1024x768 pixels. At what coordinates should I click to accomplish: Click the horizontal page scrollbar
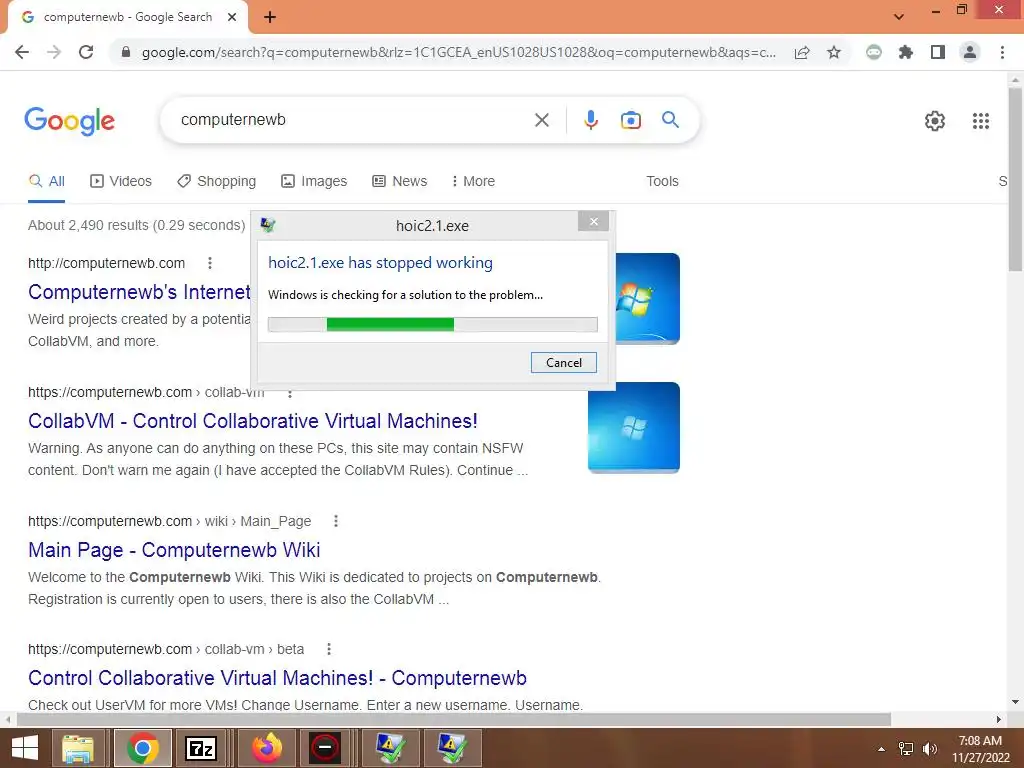454,720
